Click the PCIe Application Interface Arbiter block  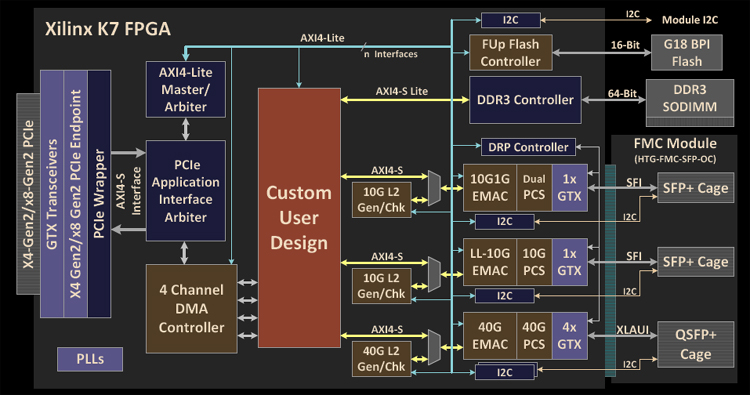[x=186, y=190]
